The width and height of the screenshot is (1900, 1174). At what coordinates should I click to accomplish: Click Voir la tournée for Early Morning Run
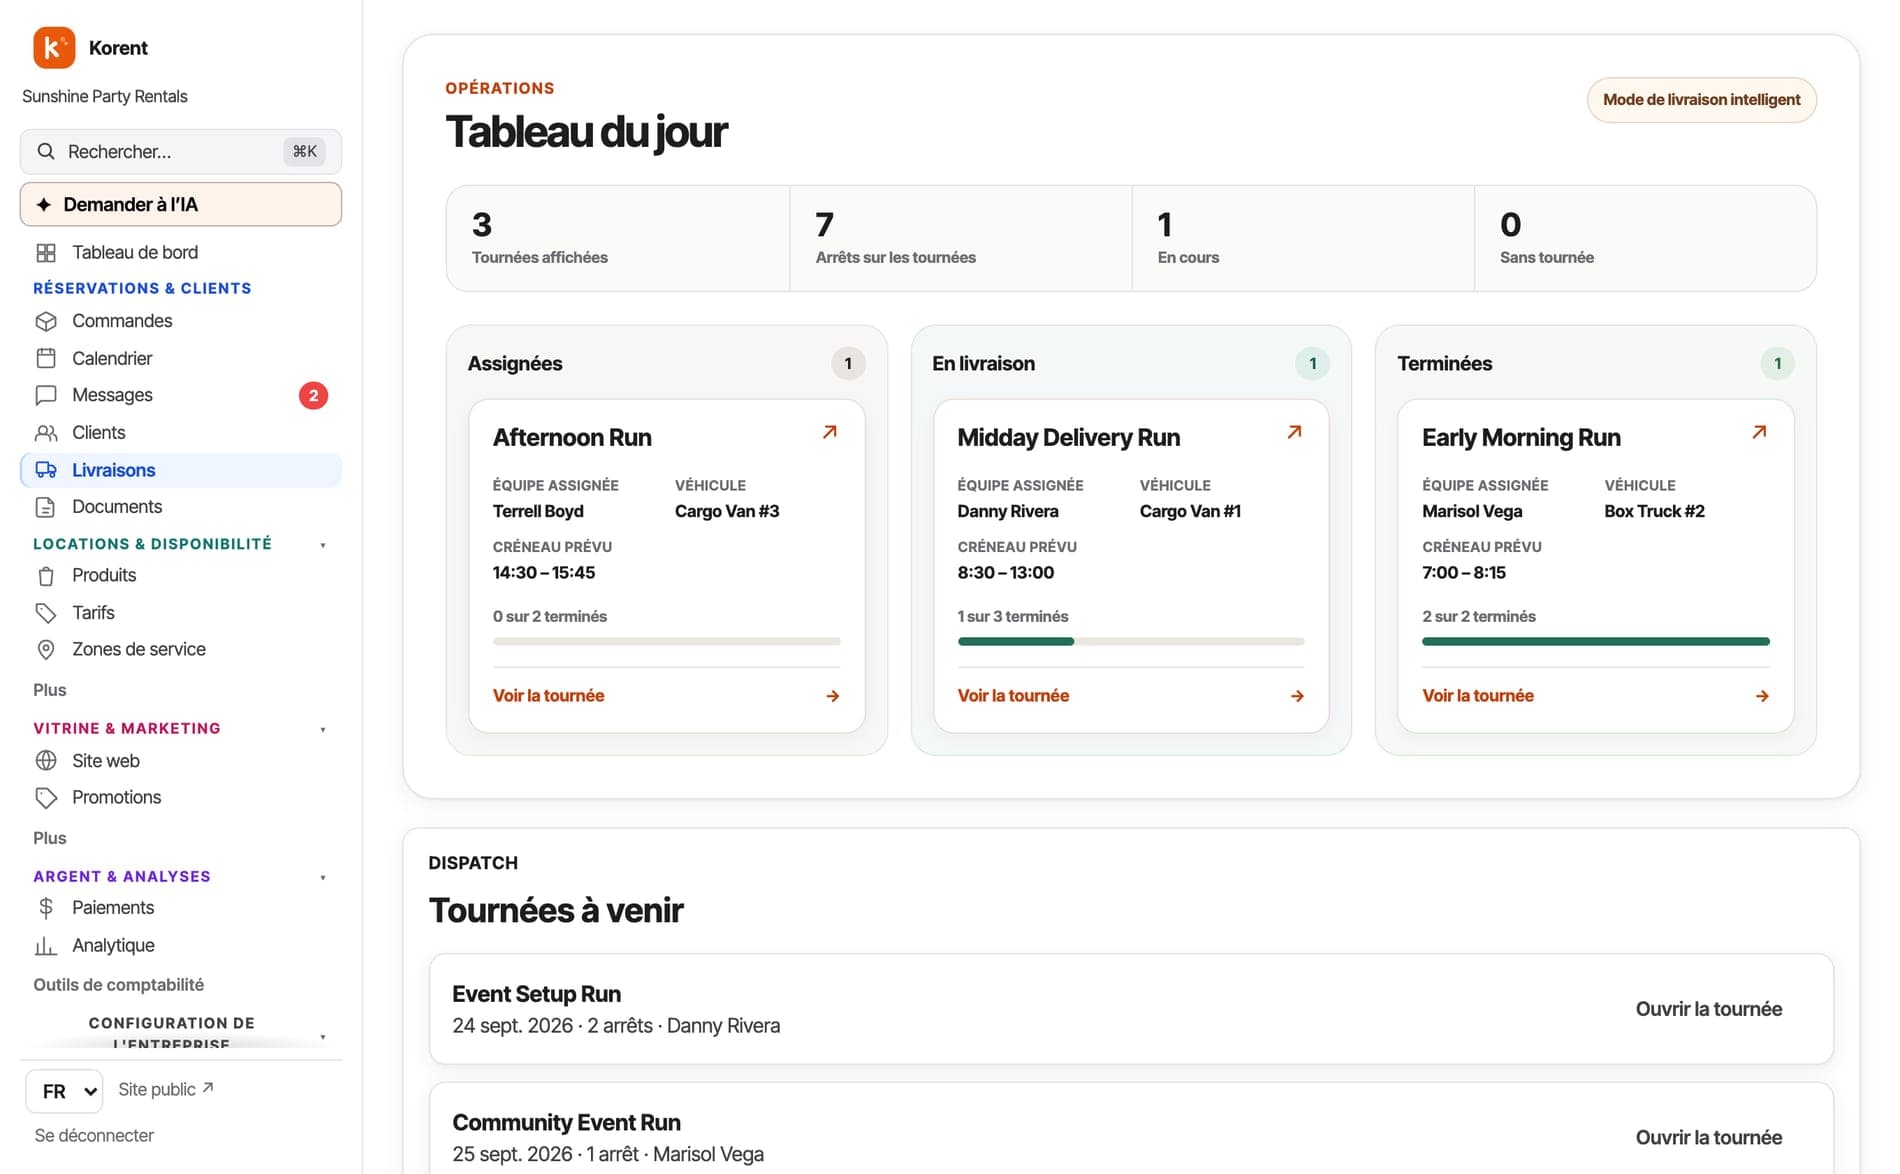point(1478,696)
